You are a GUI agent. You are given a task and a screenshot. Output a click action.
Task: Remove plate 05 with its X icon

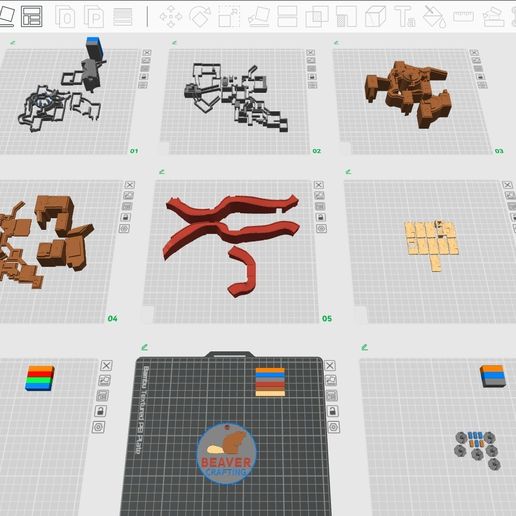[x=319, y=185]
